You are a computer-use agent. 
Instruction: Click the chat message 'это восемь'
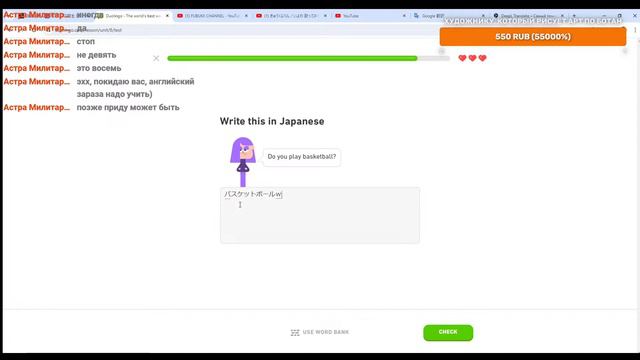coord(99,68)
